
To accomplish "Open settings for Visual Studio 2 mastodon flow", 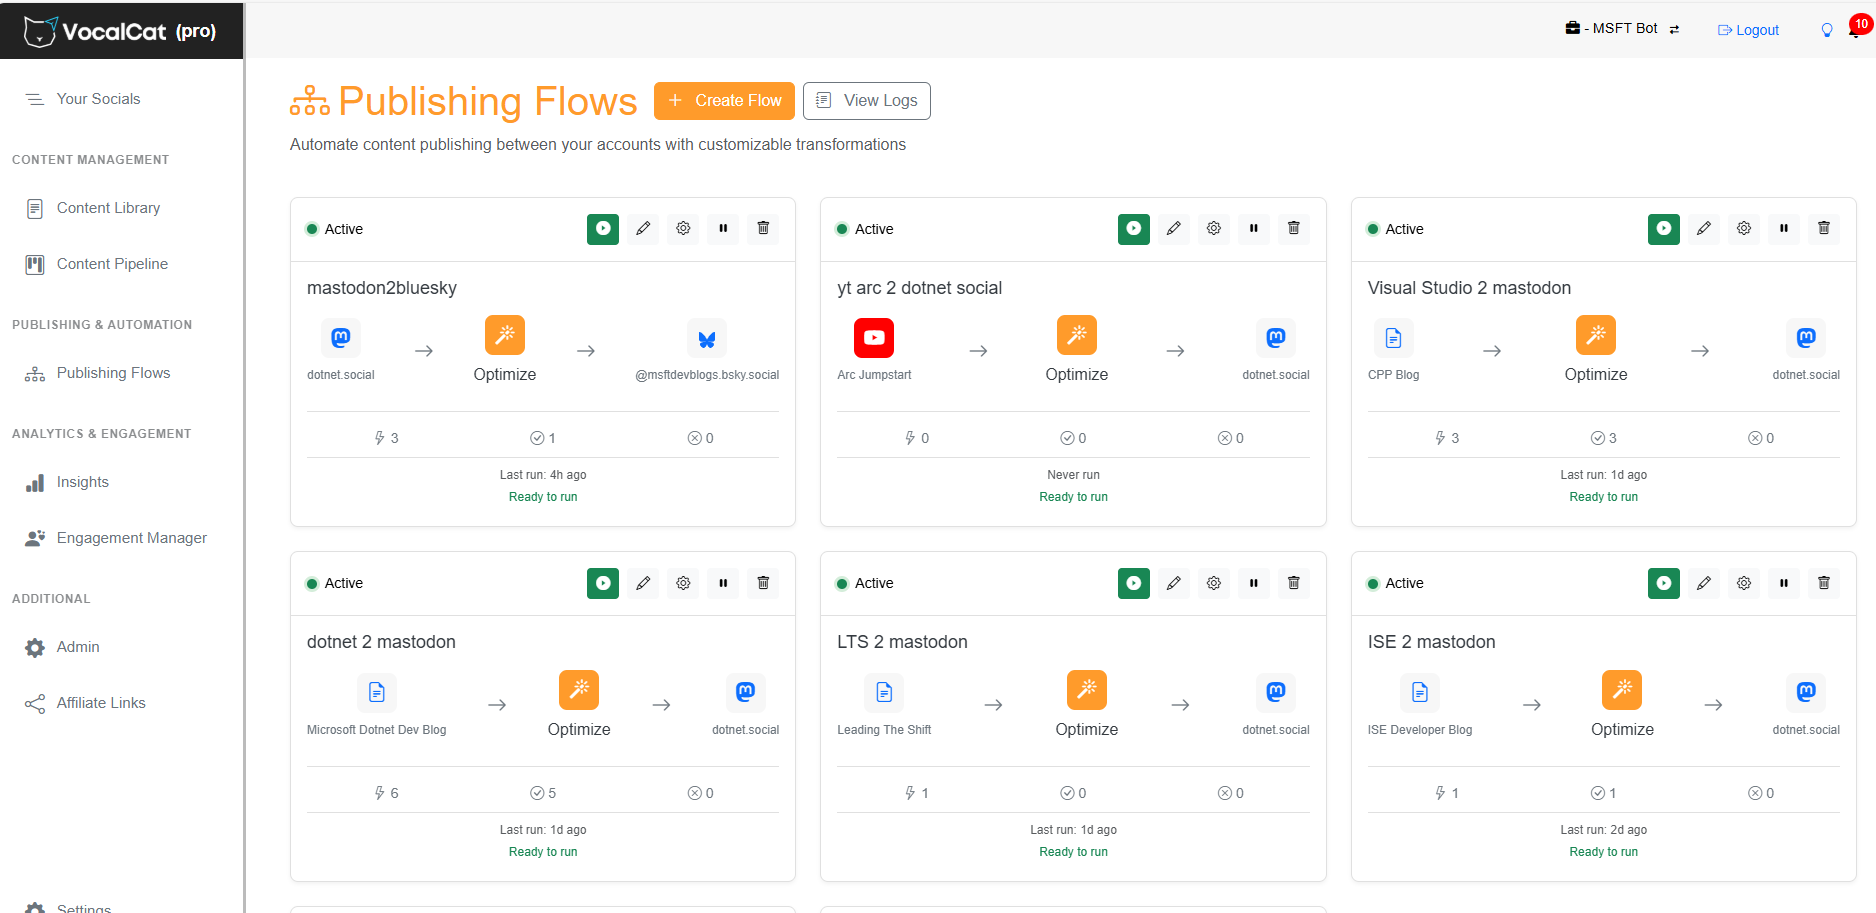I will tap(1743, 229).
